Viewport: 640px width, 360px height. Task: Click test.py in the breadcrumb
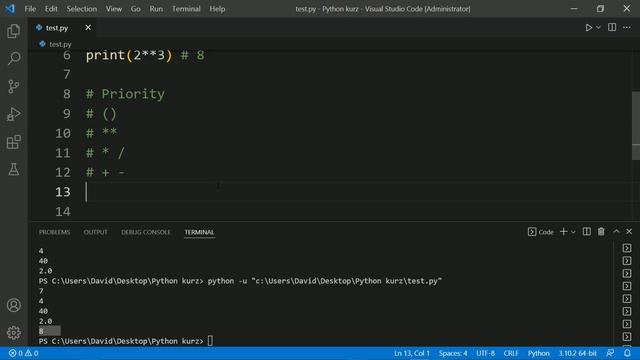click(x=60, y=44)
